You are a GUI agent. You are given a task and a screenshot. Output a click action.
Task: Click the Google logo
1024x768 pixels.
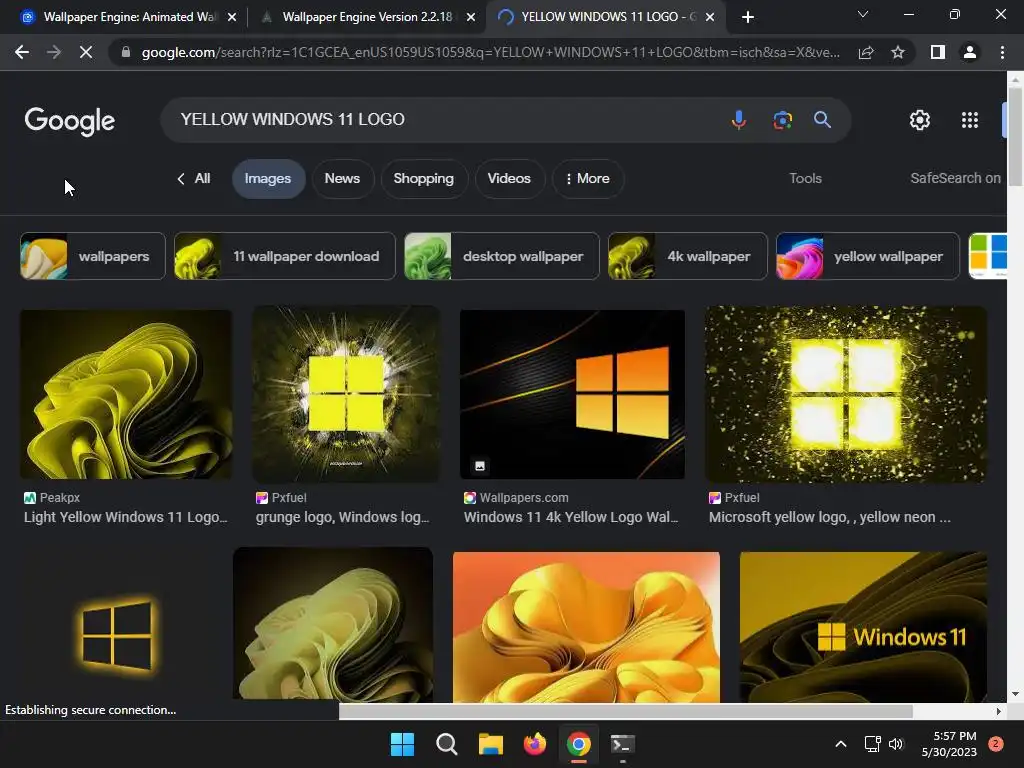pyautogui.click(x=70, y=121)
